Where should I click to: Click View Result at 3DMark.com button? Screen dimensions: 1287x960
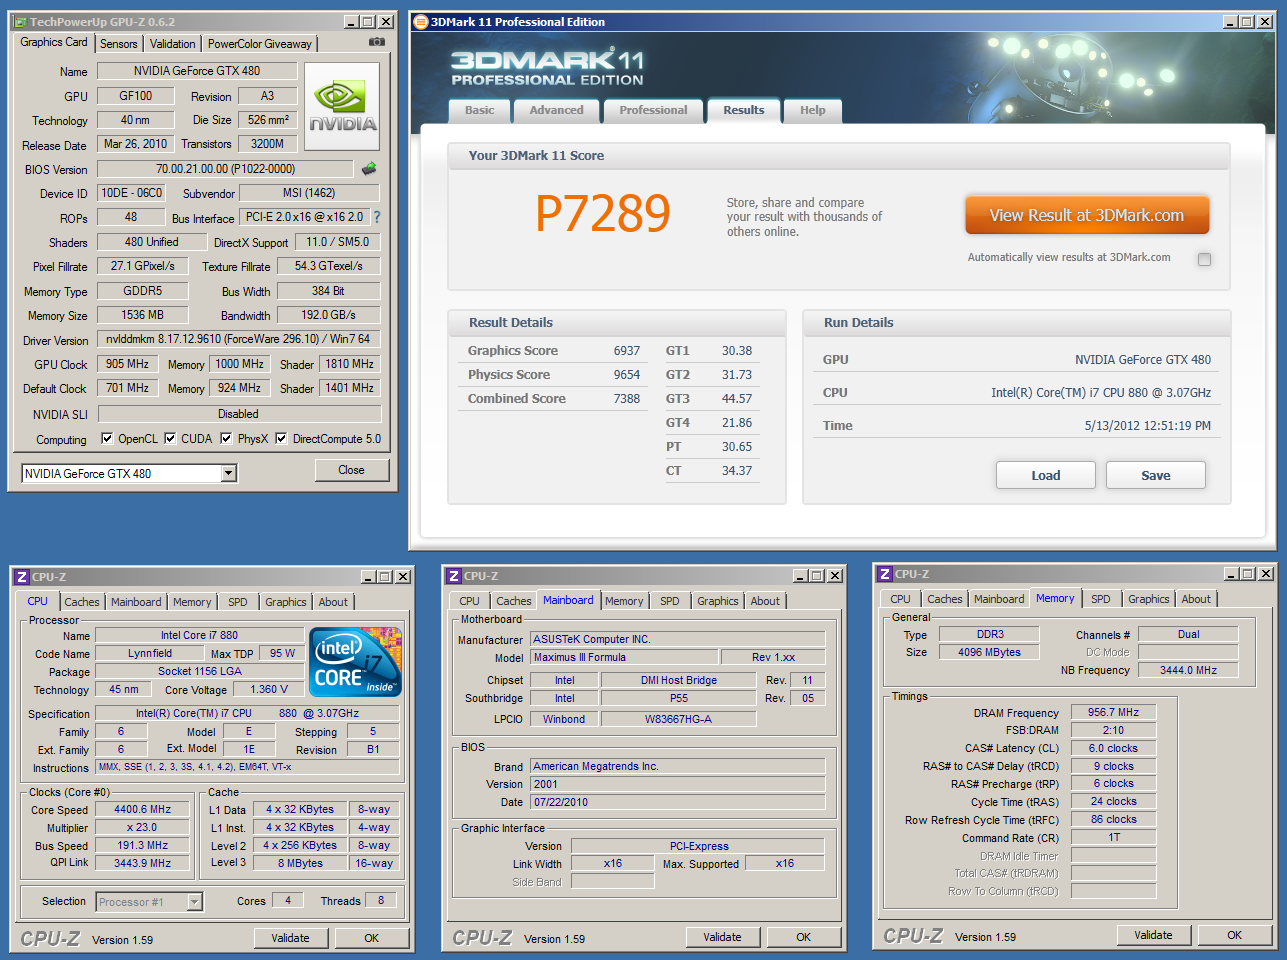point(1087,215)
